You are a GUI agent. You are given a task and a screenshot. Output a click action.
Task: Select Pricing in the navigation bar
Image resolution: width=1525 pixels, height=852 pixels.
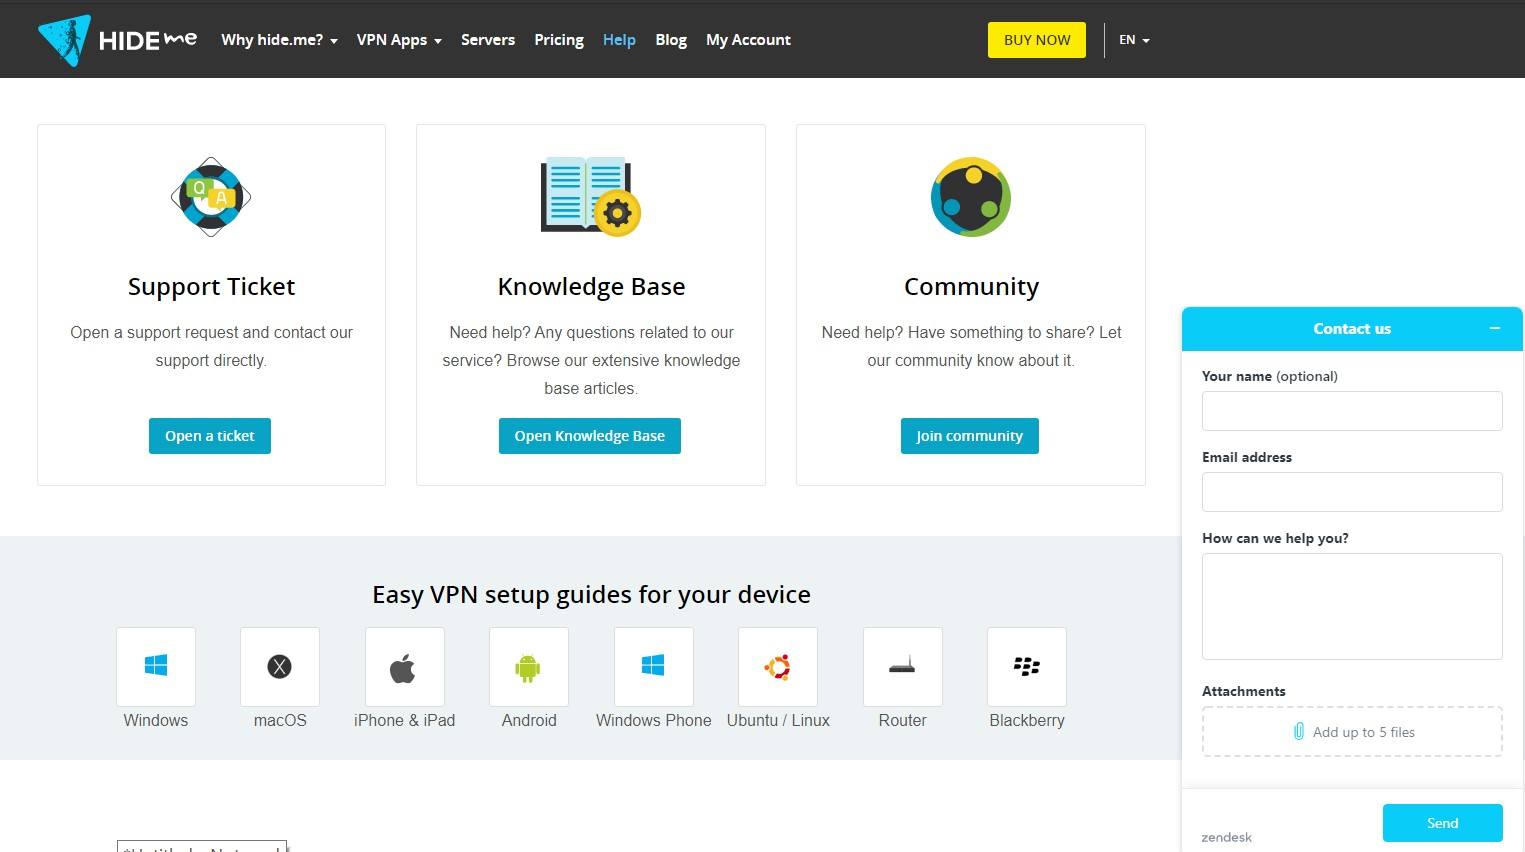558,39
